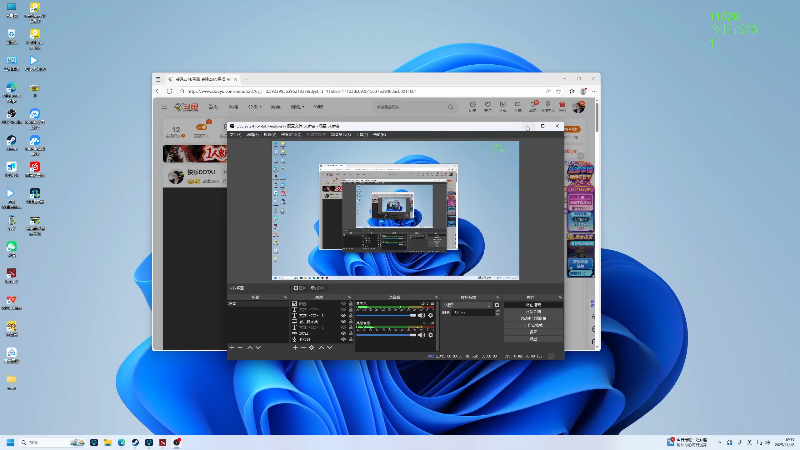The width and height of the screenshot is (800, 450).
Task: Remove the selected source in OBS Sources dock
Action: (x=304, y=347)
